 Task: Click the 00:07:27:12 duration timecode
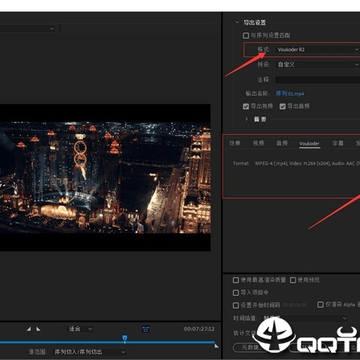pos(199,329)
